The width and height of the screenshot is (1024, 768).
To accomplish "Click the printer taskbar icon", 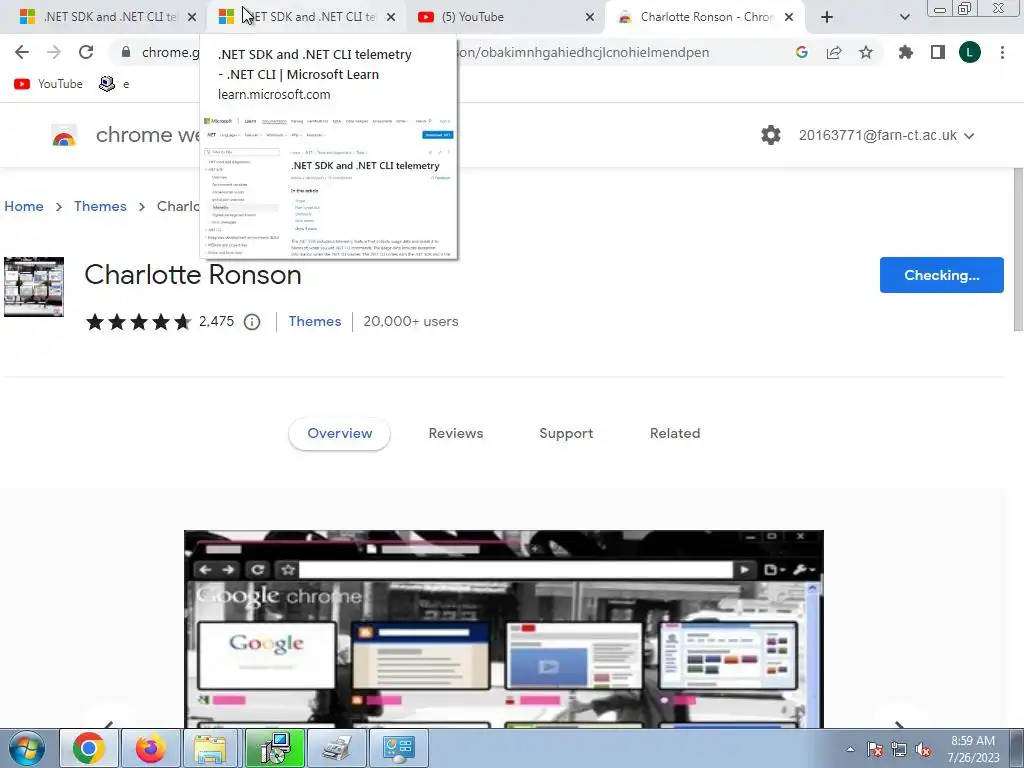I will click(336, 748).
